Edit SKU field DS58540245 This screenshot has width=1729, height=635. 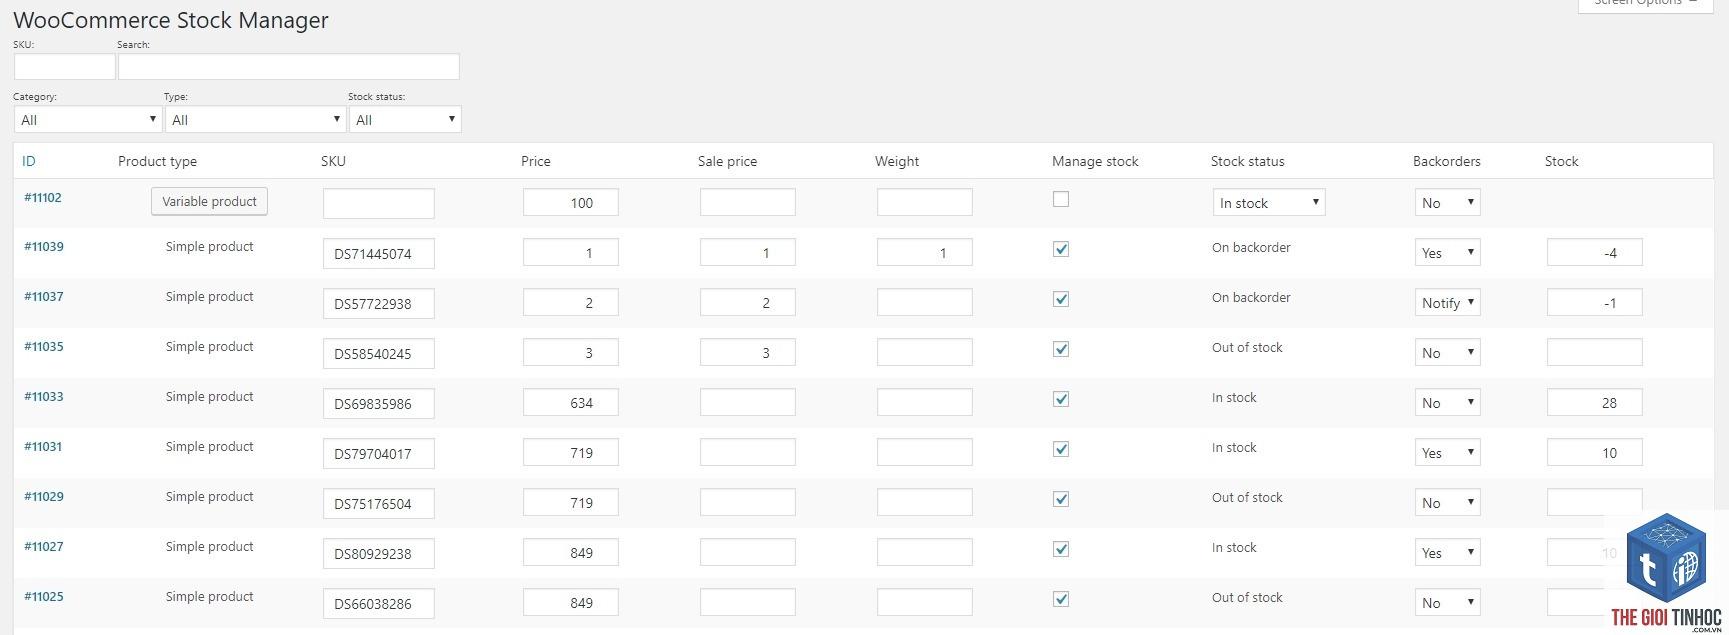(x=379, y=353)
